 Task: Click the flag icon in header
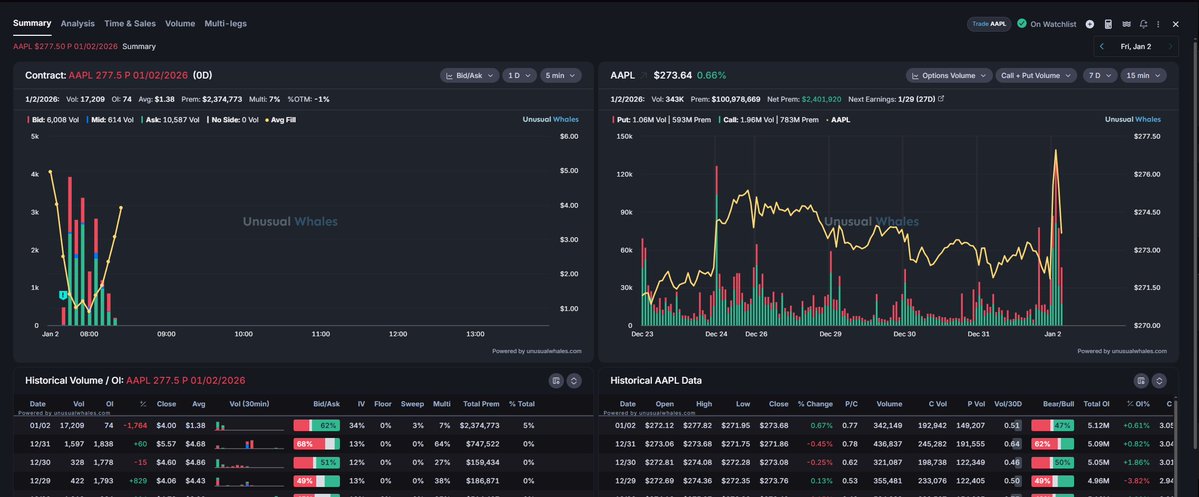[1126, 24]
